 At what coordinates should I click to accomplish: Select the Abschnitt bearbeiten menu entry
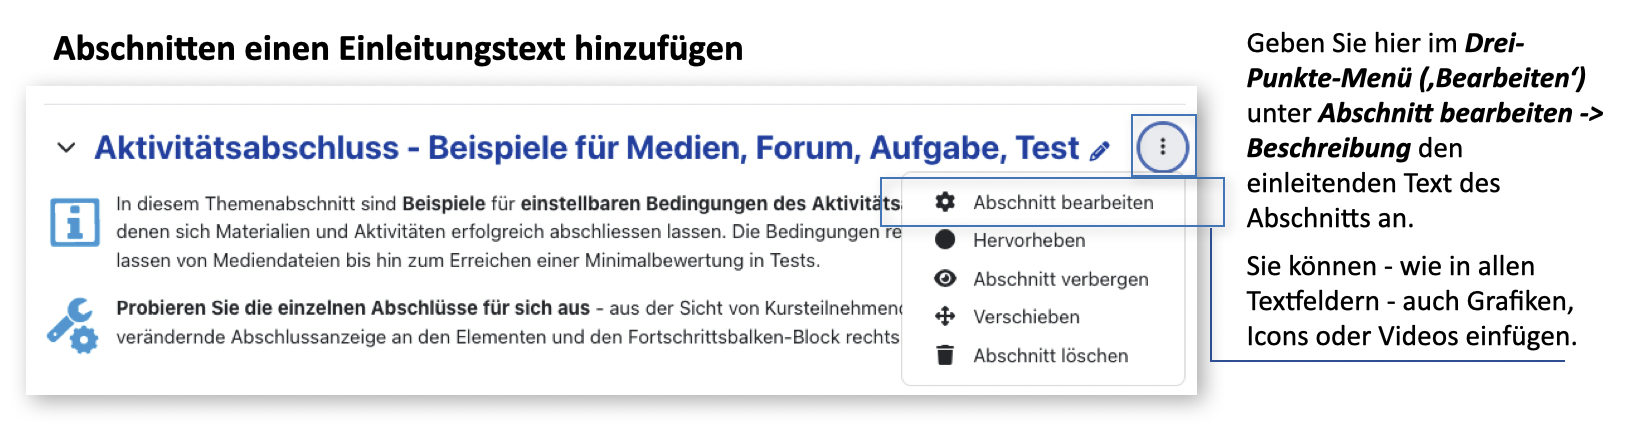(x=1063, y=202)
